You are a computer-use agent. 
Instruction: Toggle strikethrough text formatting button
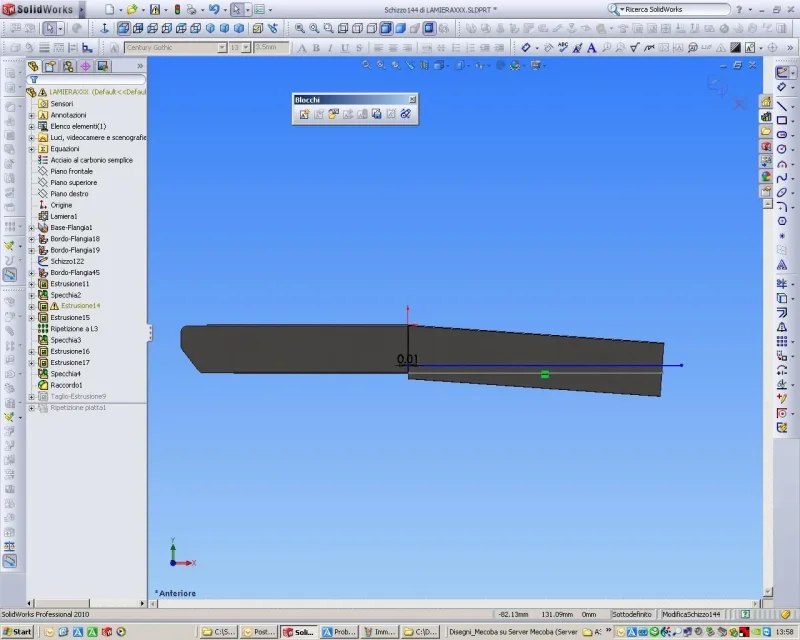[x=359, y=48]
